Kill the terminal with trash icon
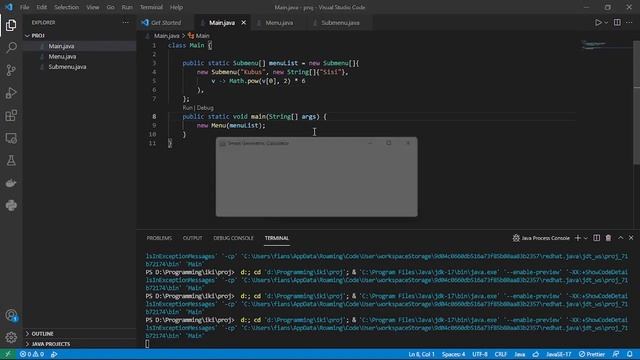 [608, 238]
